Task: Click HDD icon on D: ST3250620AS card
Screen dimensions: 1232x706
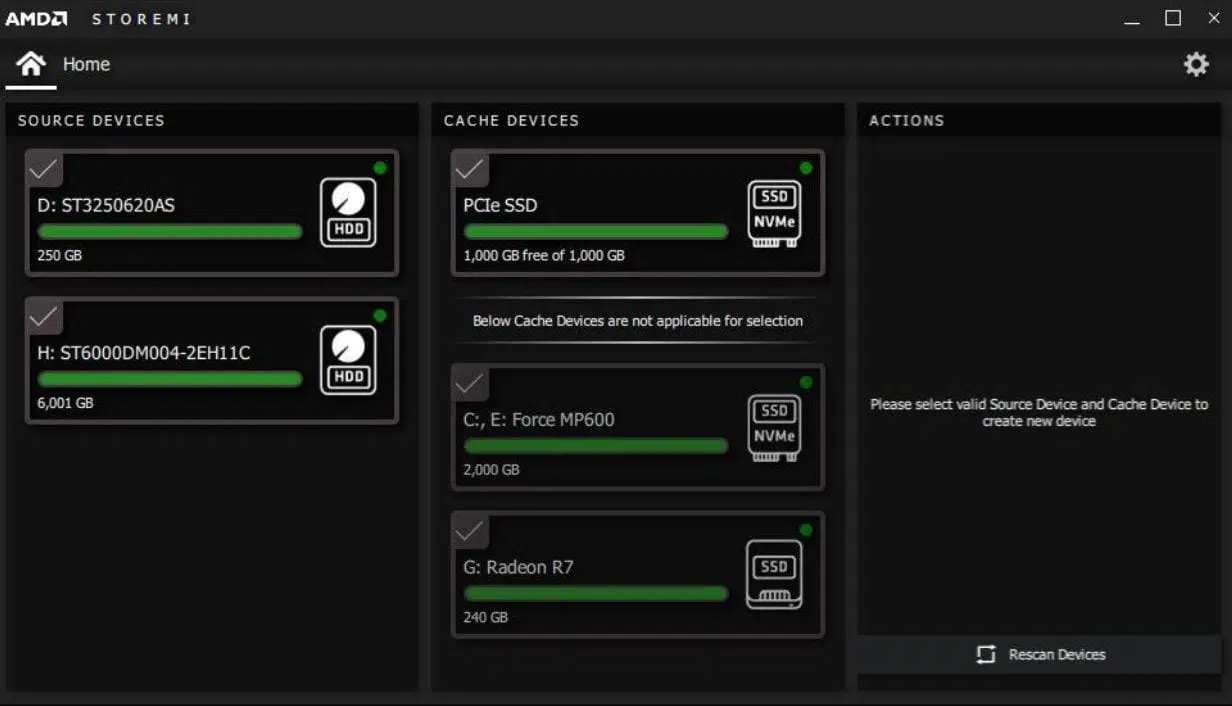Action: point(348,212)
